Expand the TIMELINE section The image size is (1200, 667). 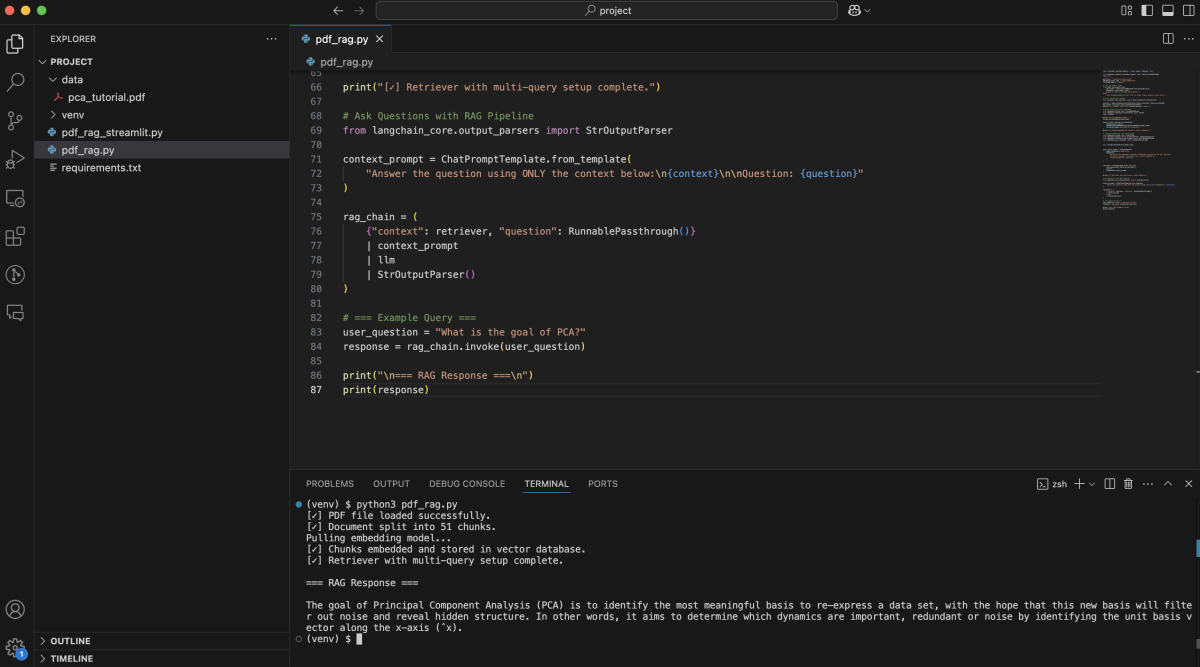tap(162, 659)
